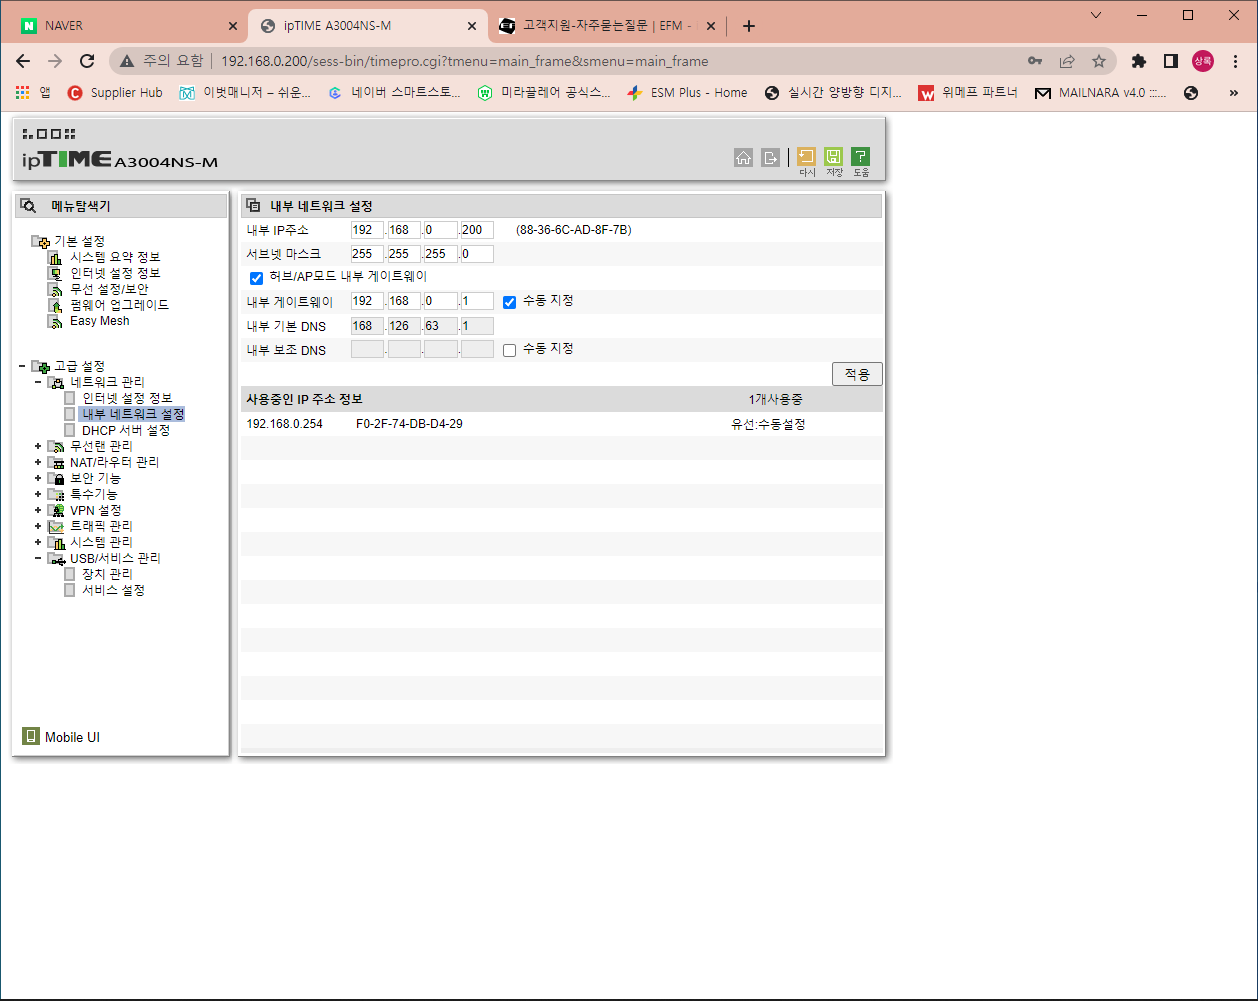1258x1001 pixels.
Task: Click the 다시 reload icon
Action: click(806, 157)
